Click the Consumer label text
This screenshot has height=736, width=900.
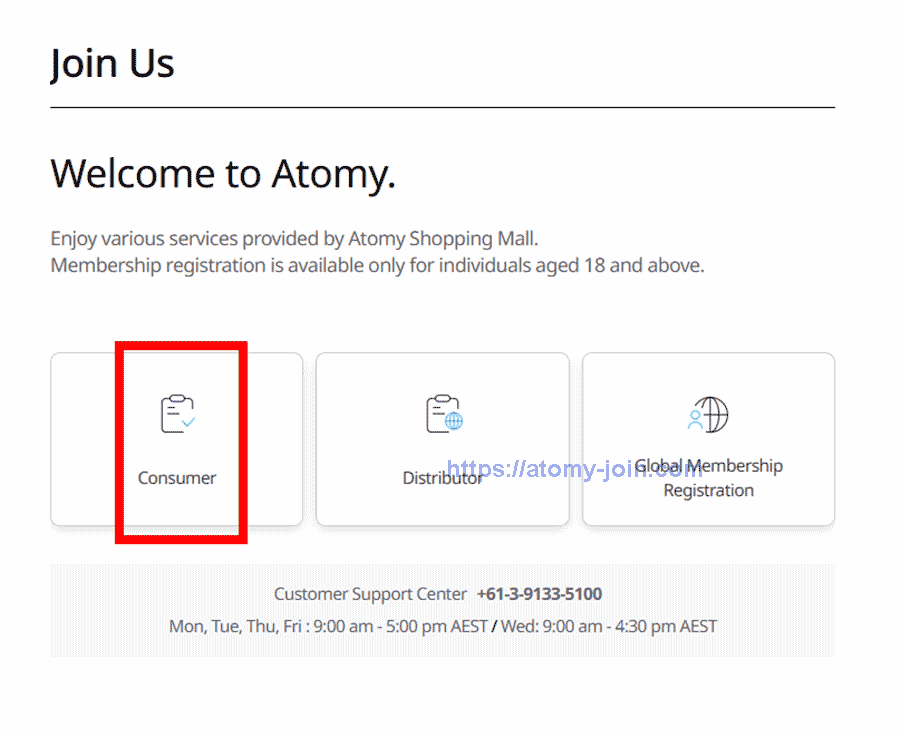(177, 478)
